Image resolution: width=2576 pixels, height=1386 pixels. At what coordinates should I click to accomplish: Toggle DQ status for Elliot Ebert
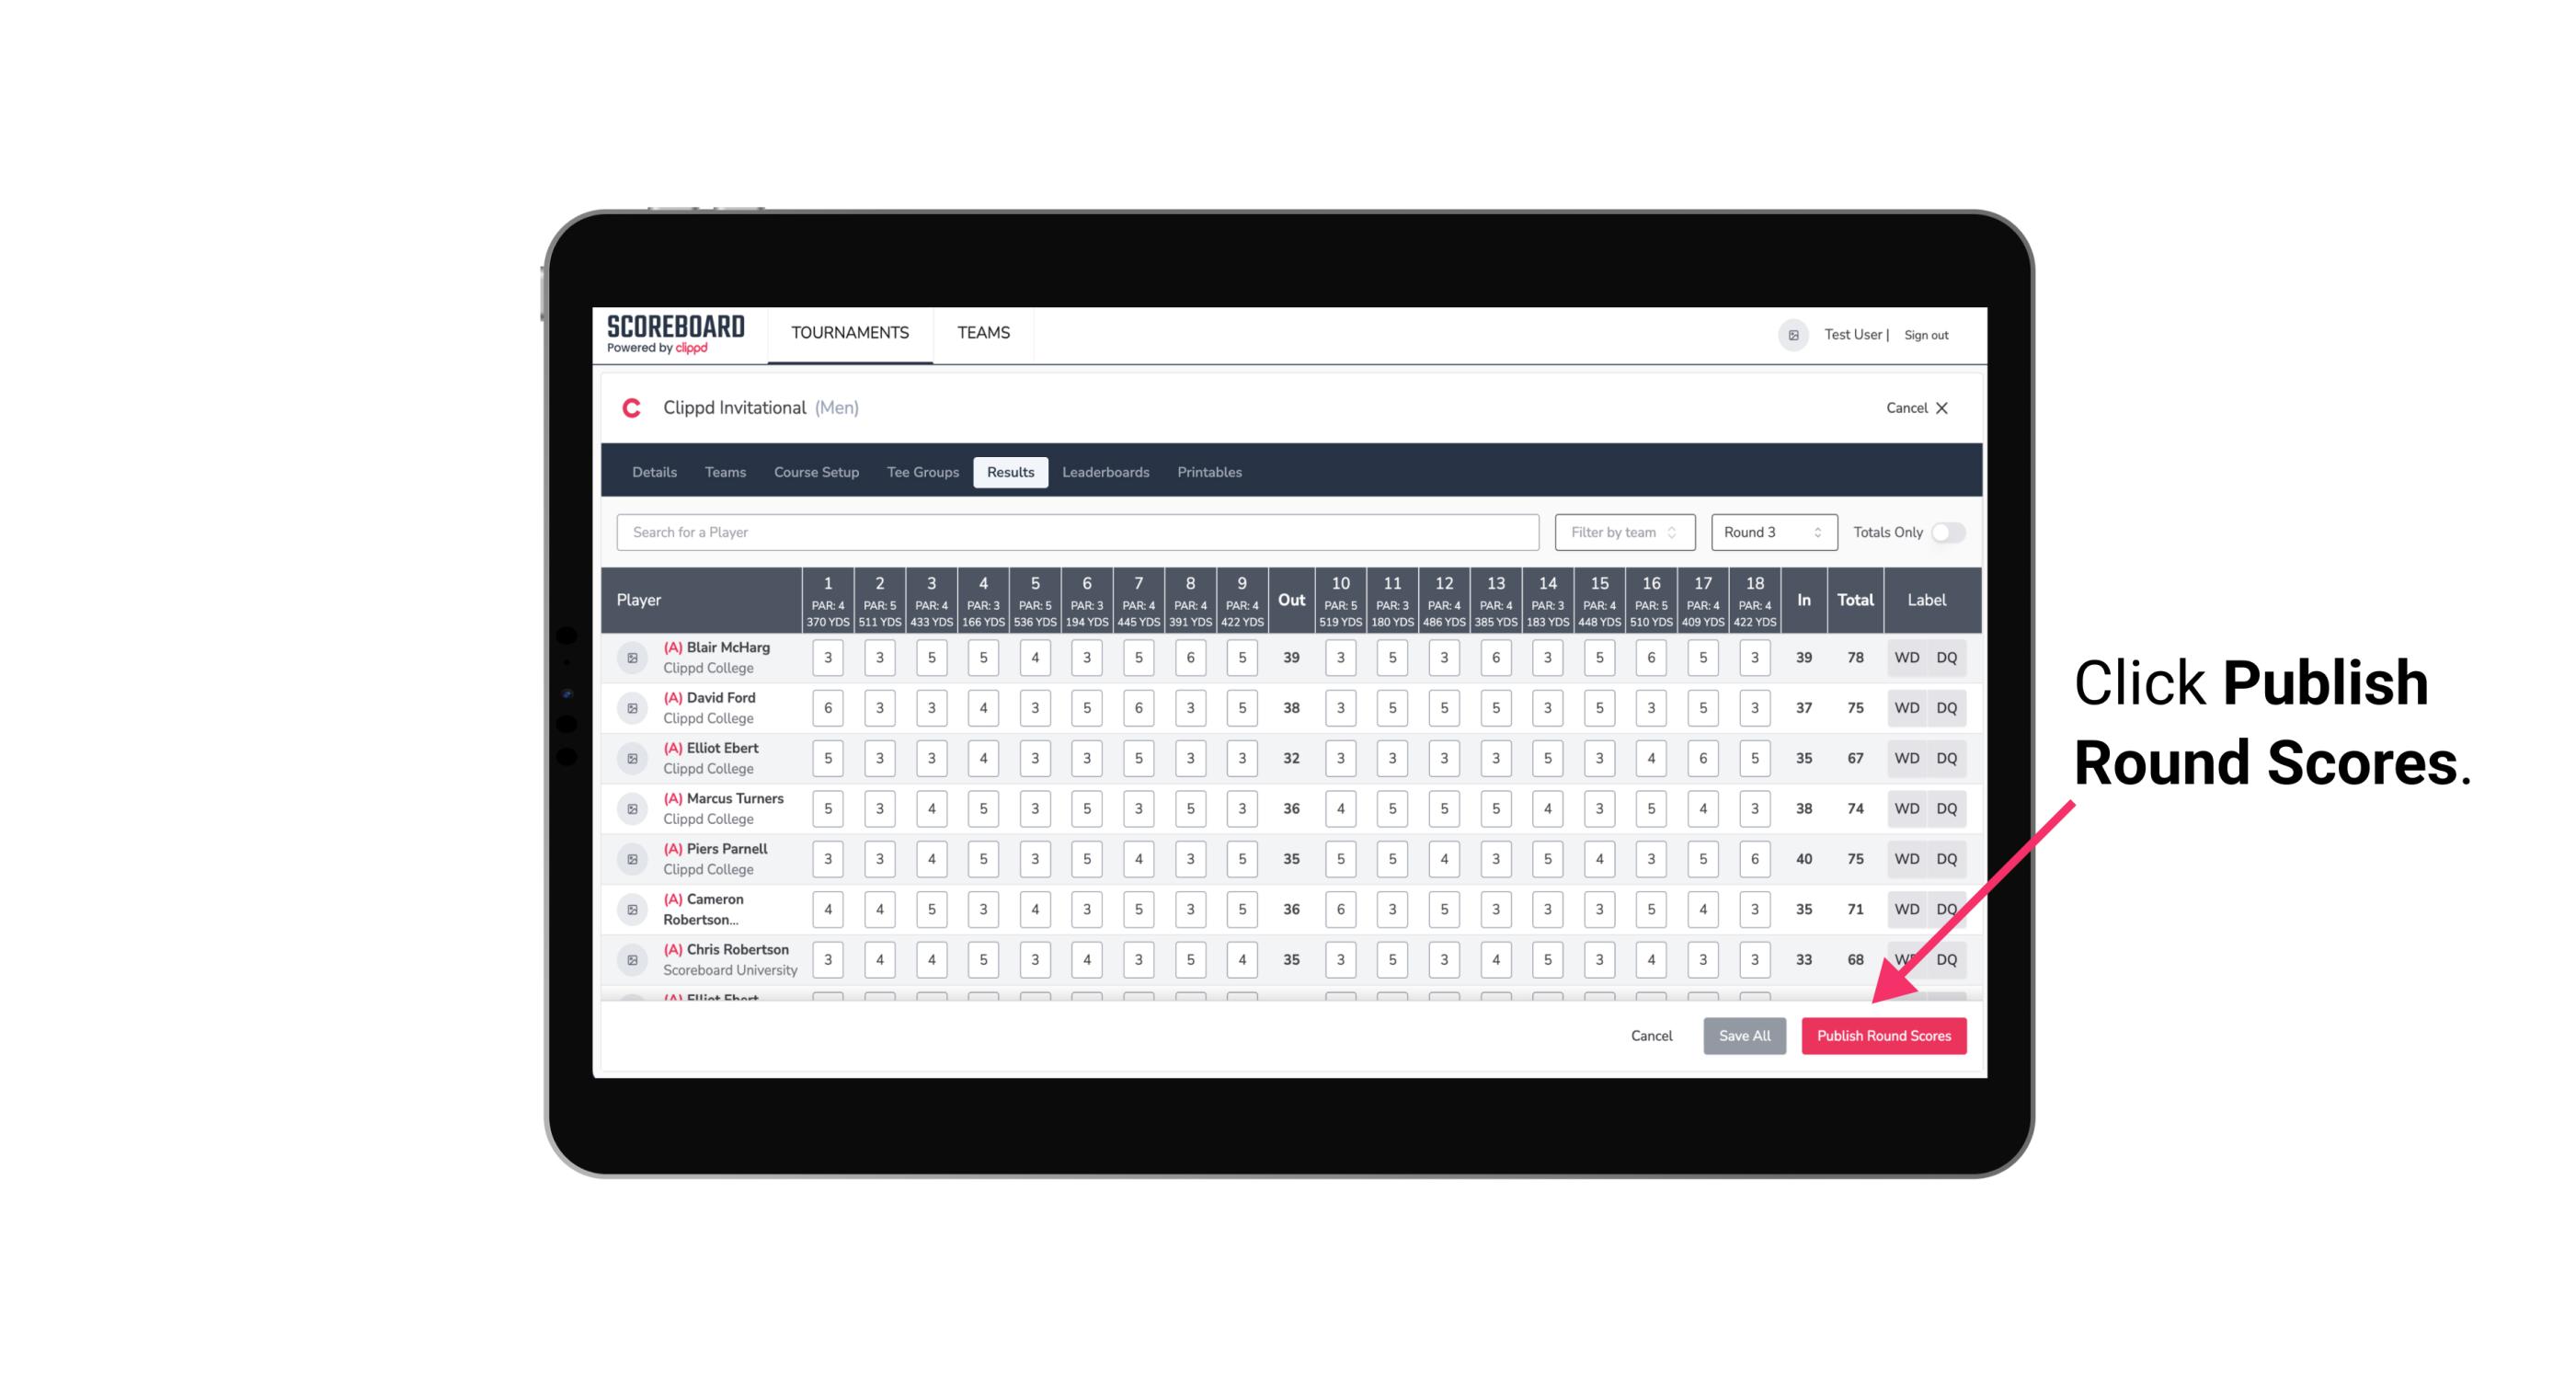point(1948,758)
